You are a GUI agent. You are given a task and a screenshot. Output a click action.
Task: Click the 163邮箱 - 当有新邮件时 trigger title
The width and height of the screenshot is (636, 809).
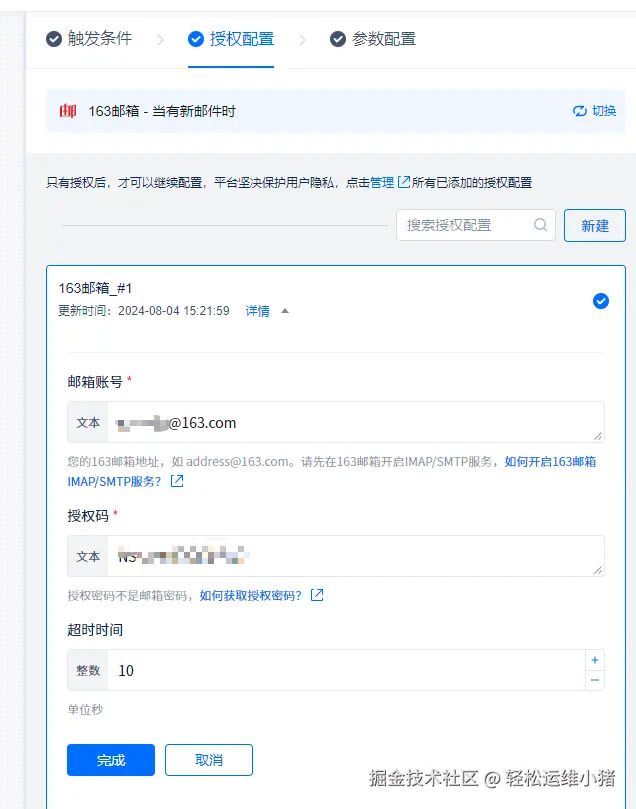(x=162, y=111)
